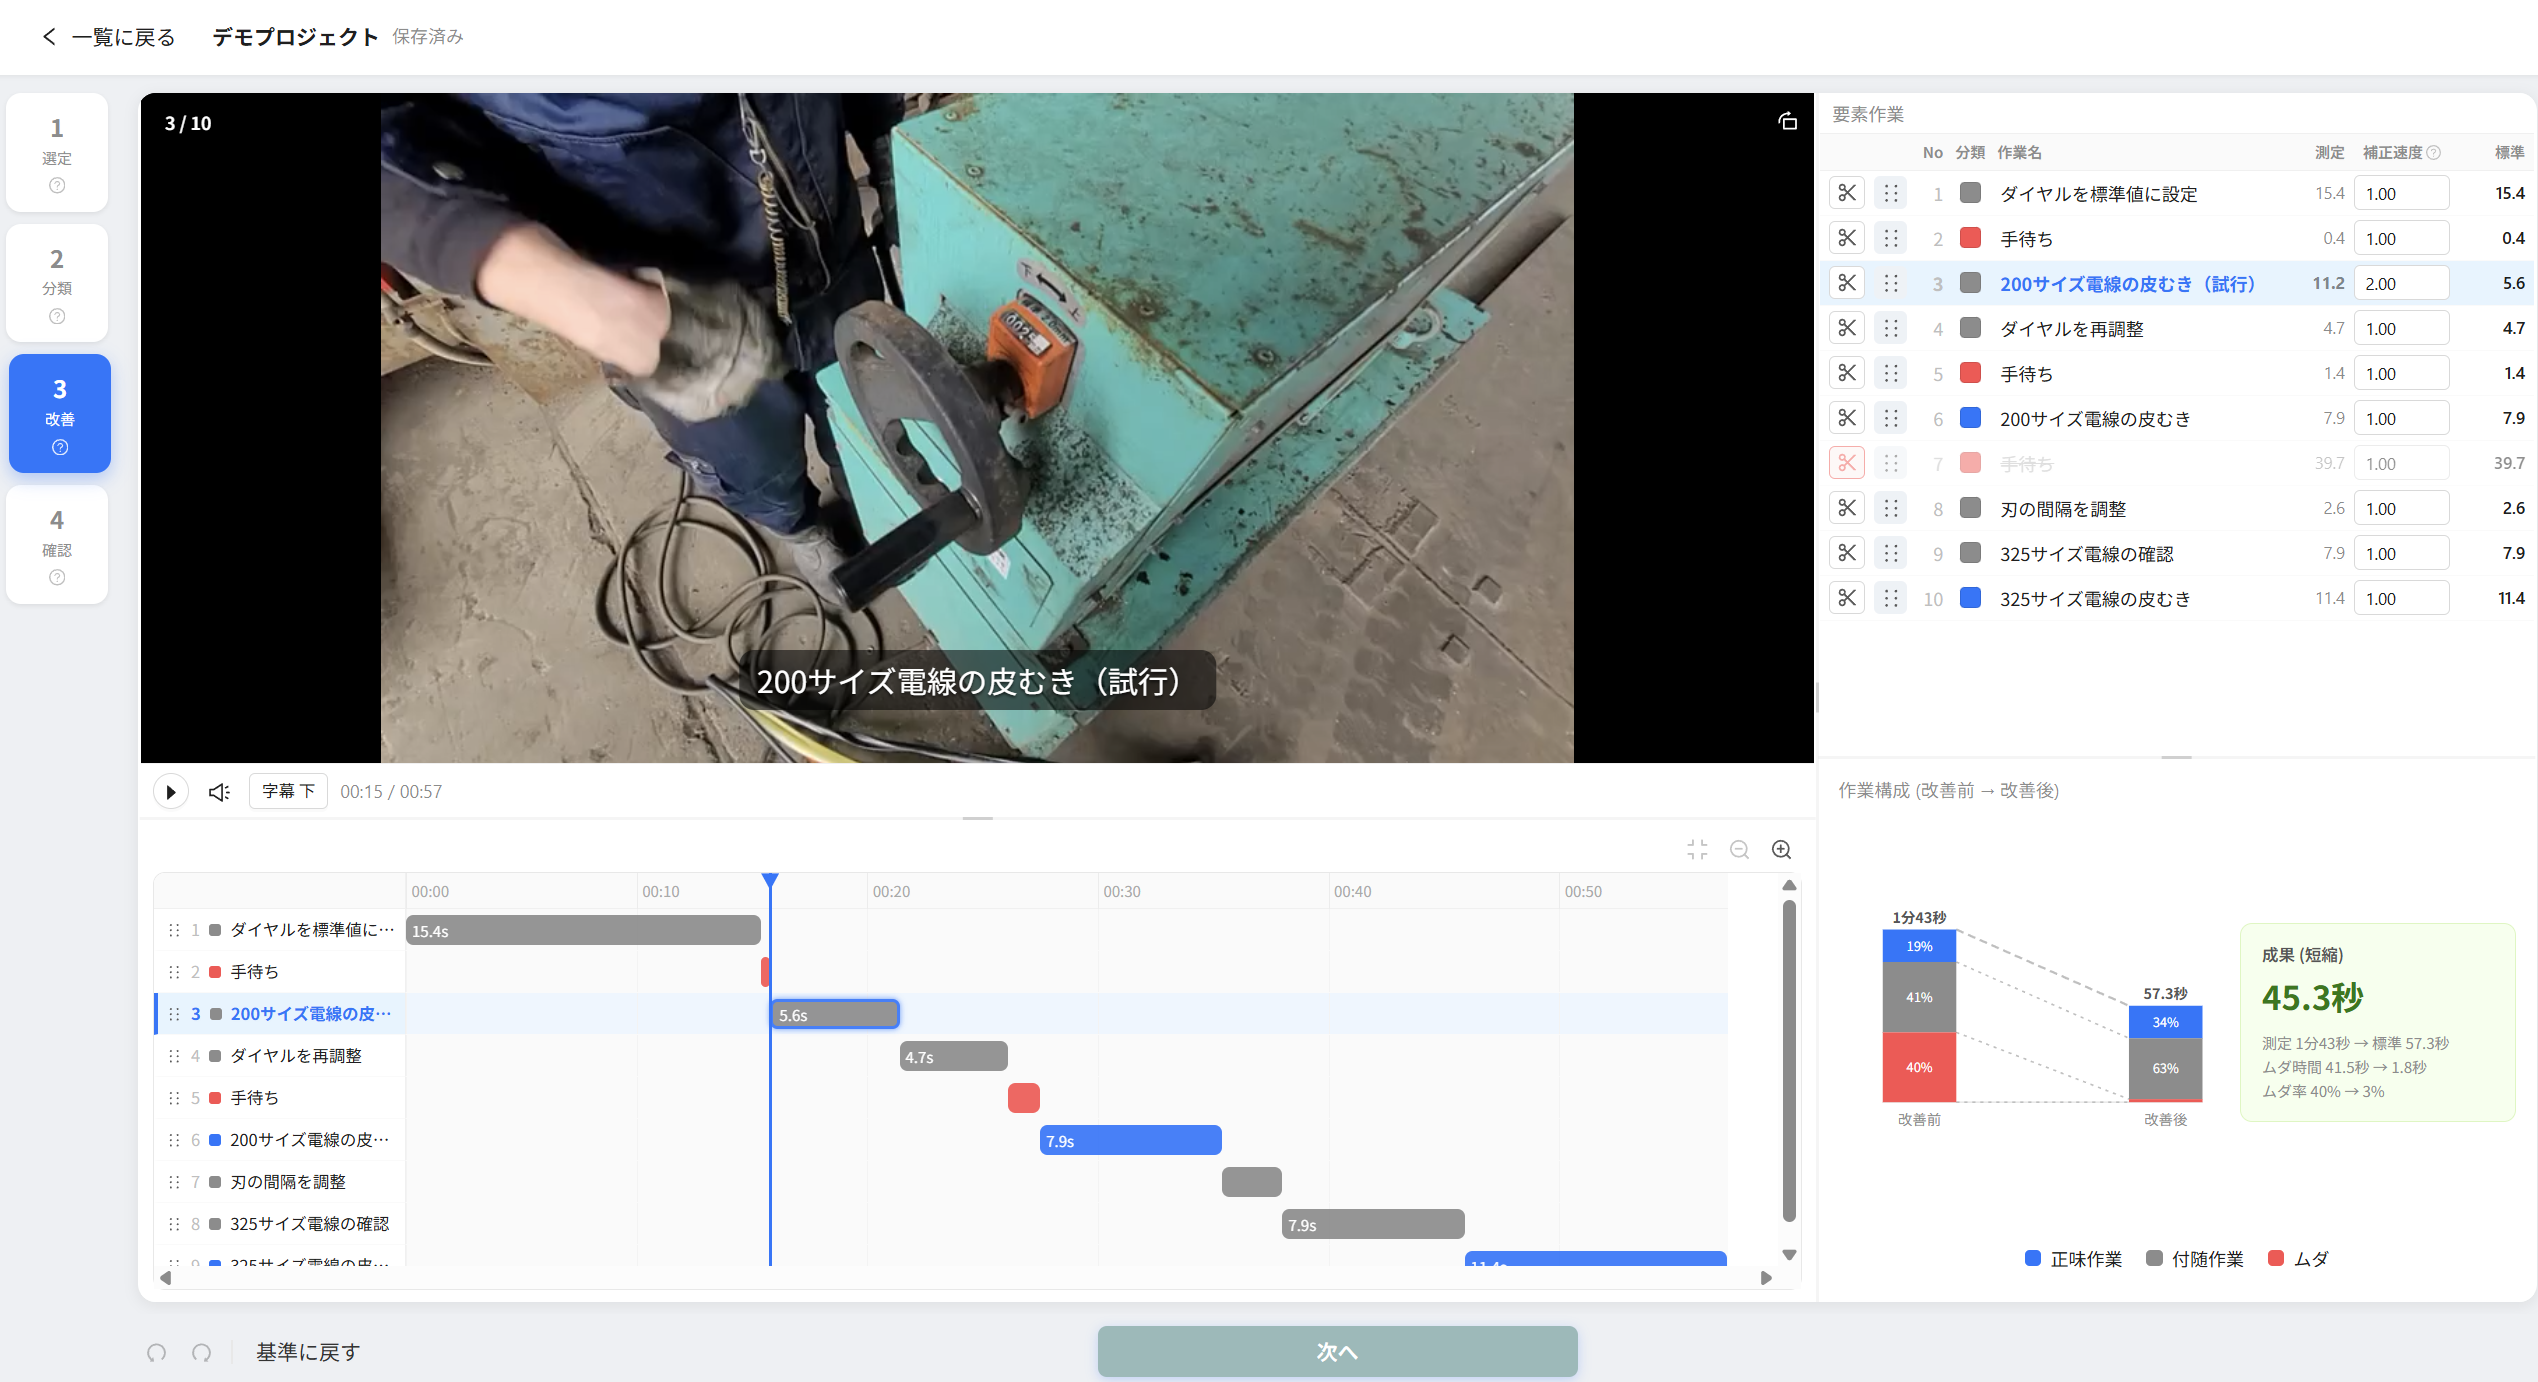Show help for step 2 分類
This screenshot has width=2538, height=1382.
point(57,317)
